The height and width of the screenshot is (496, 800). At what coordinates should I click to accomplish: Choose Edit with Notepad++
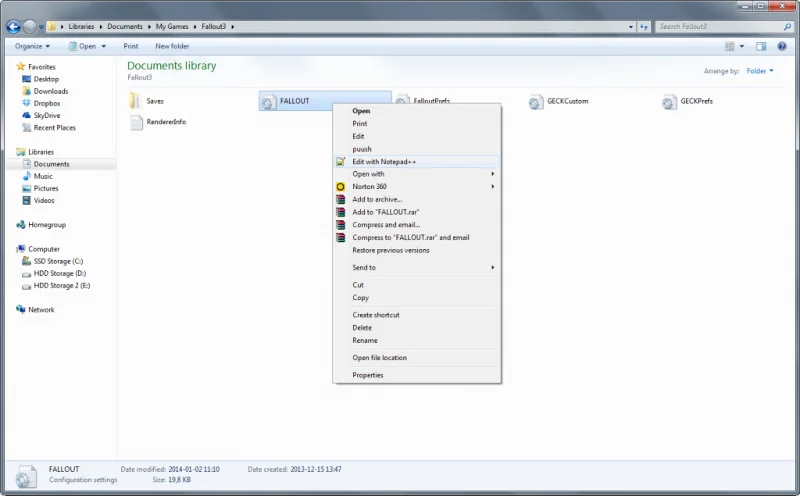(x=416, y=162)
